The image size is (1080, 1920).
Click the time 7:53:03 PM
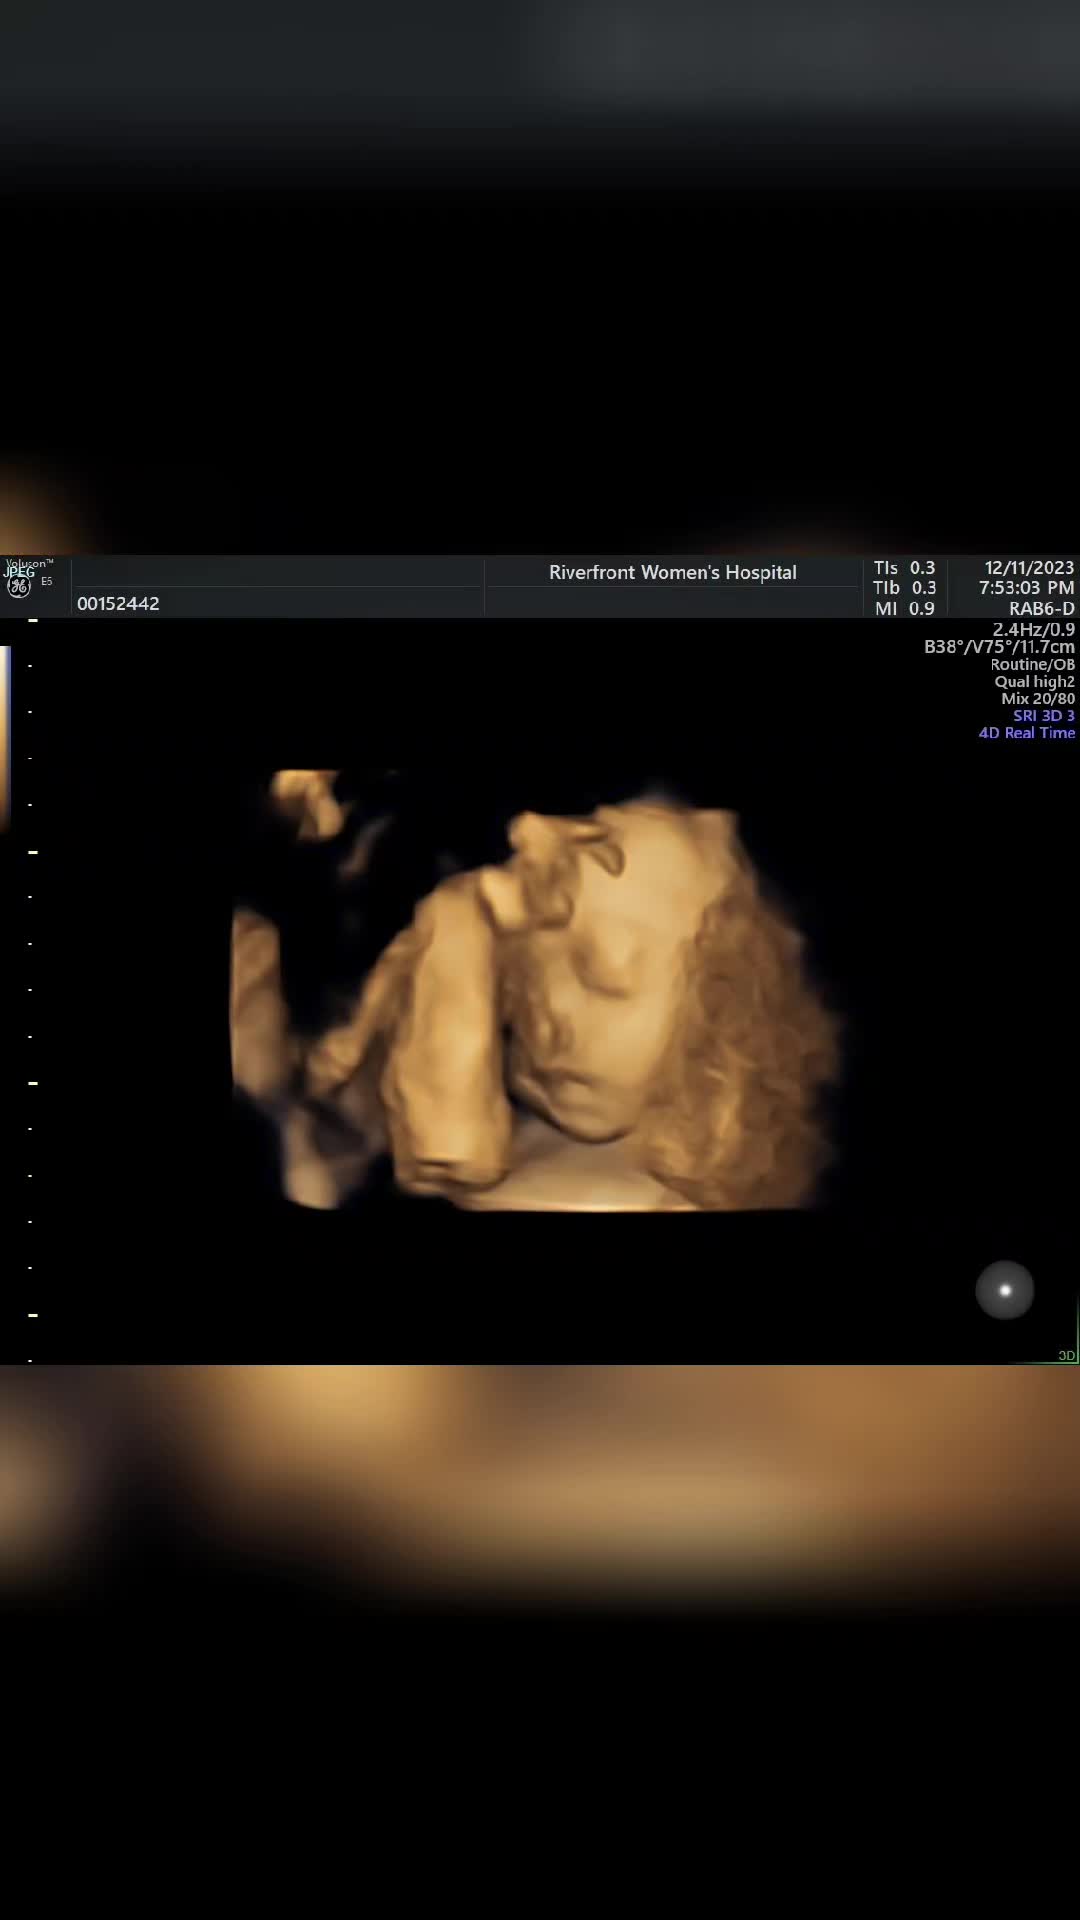(1027, 587)
